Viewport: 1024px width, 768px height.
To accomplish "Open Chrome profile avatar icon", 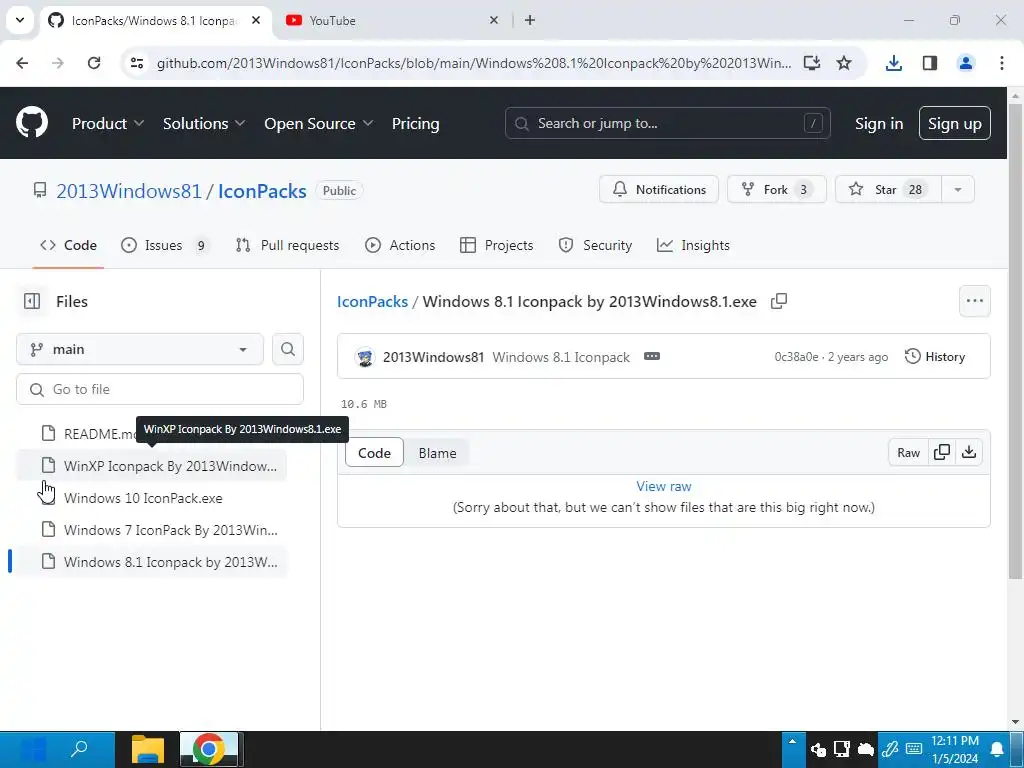I will 966,63.
